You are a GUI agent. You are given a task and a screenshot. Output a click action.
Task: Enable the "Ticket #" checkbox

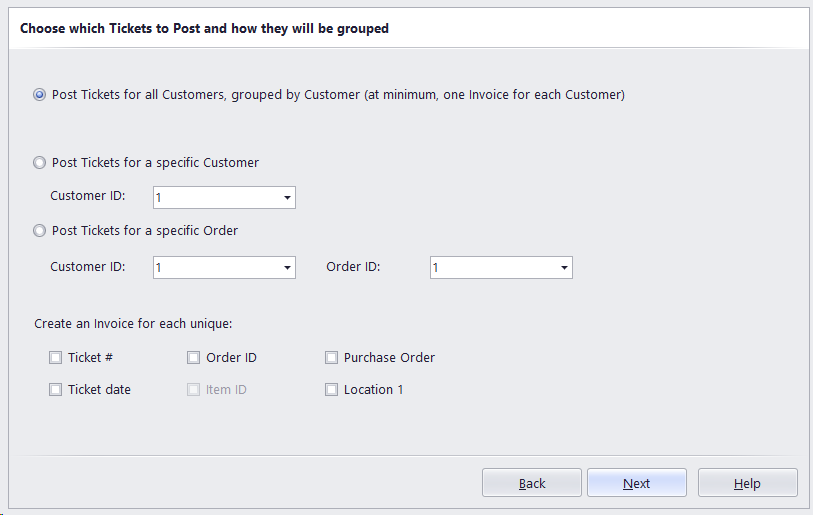point(56,357)
